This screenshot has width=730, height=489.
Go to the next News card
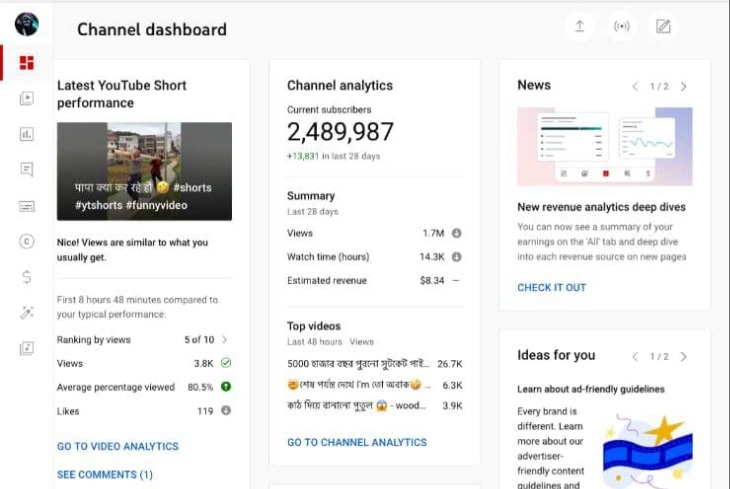click(683, 86)
